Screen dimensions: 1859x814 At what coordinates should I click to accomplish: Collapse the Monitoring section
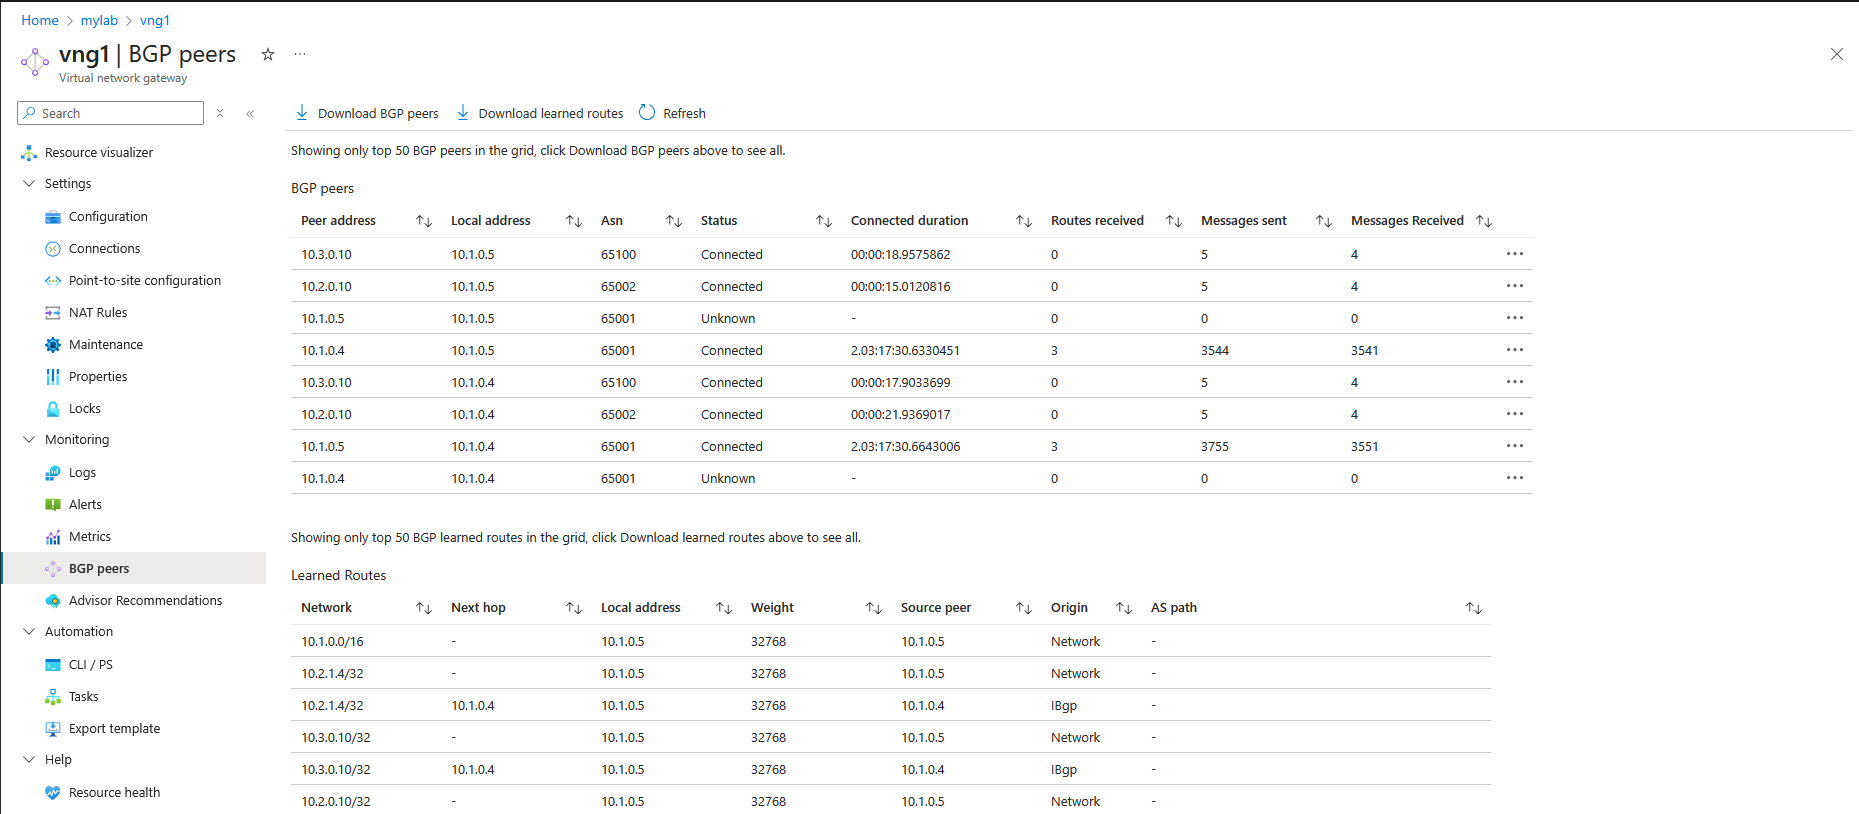click(29, 440)
